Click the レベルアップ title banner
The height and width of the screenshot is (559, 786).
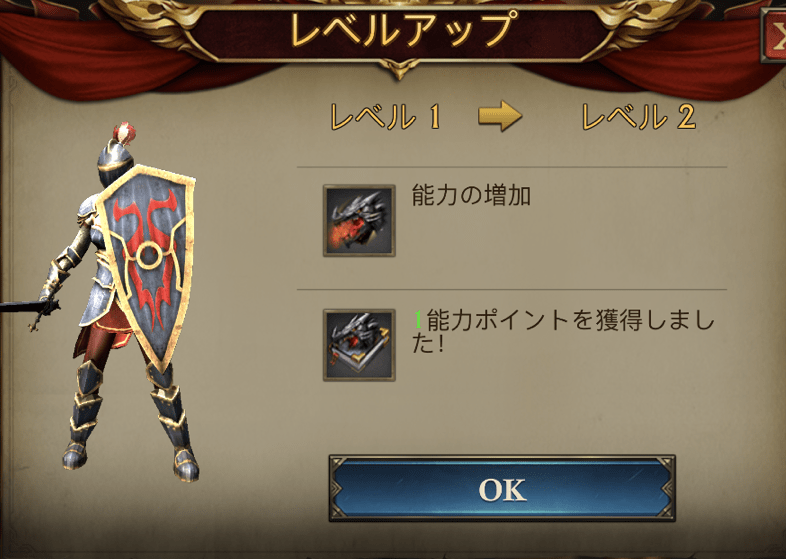tap(400, 30)
